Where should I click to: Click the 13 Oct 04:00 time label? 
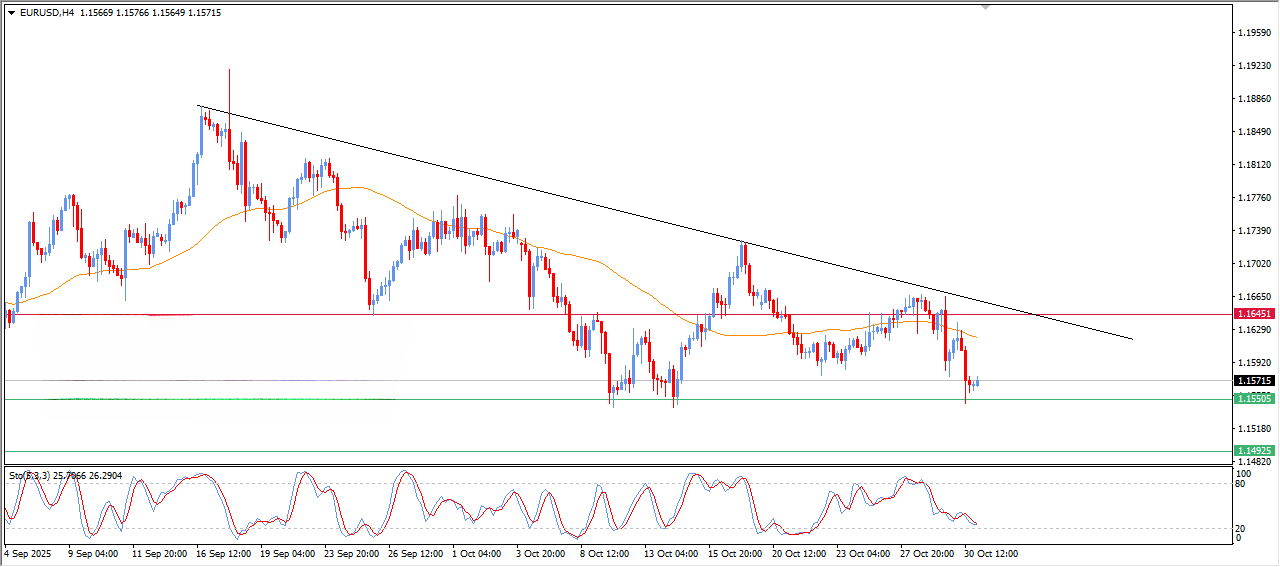(671, 553)
